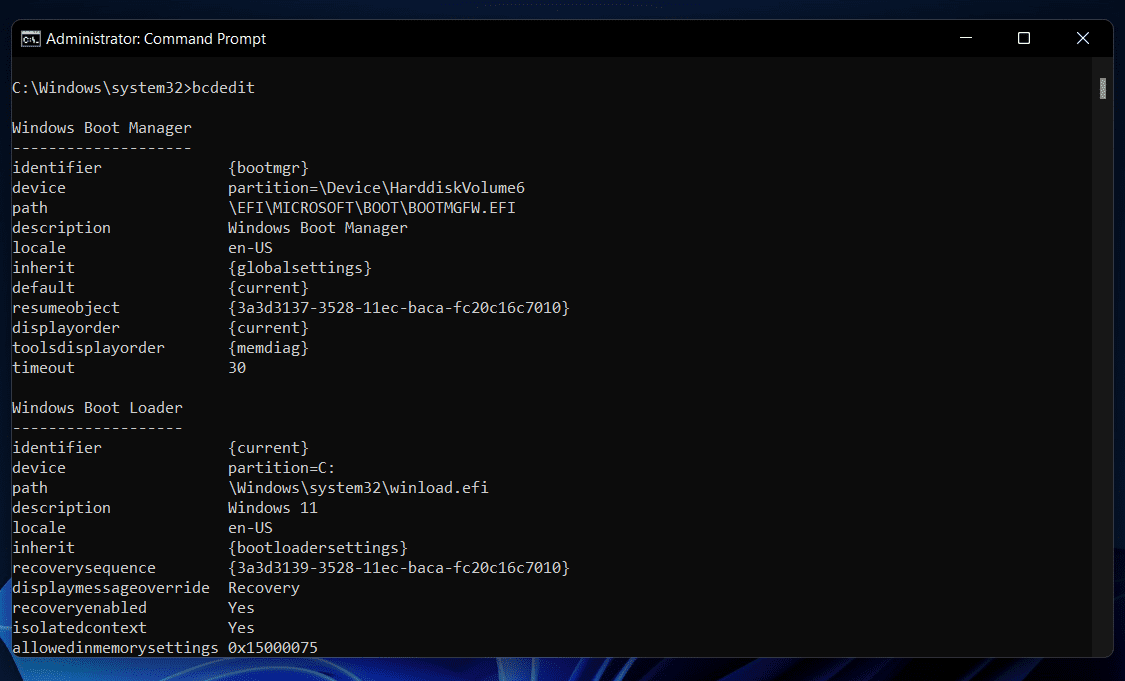
Task: Click the vertical scrollbar thumb
Action: tap(1102, 88)
